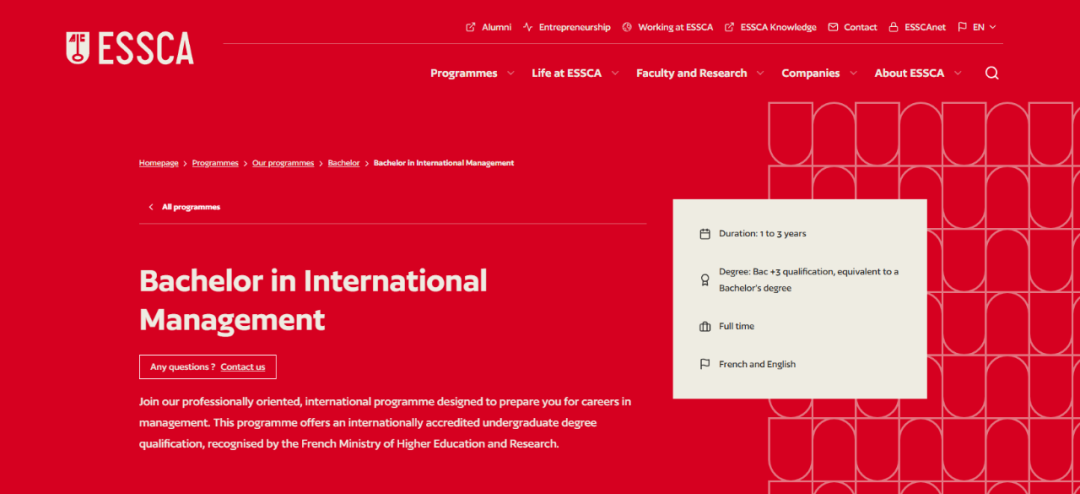Click Homepage in the breadcrumb
This screenshot has width=1080, height=494.
[x=158, y=163]
